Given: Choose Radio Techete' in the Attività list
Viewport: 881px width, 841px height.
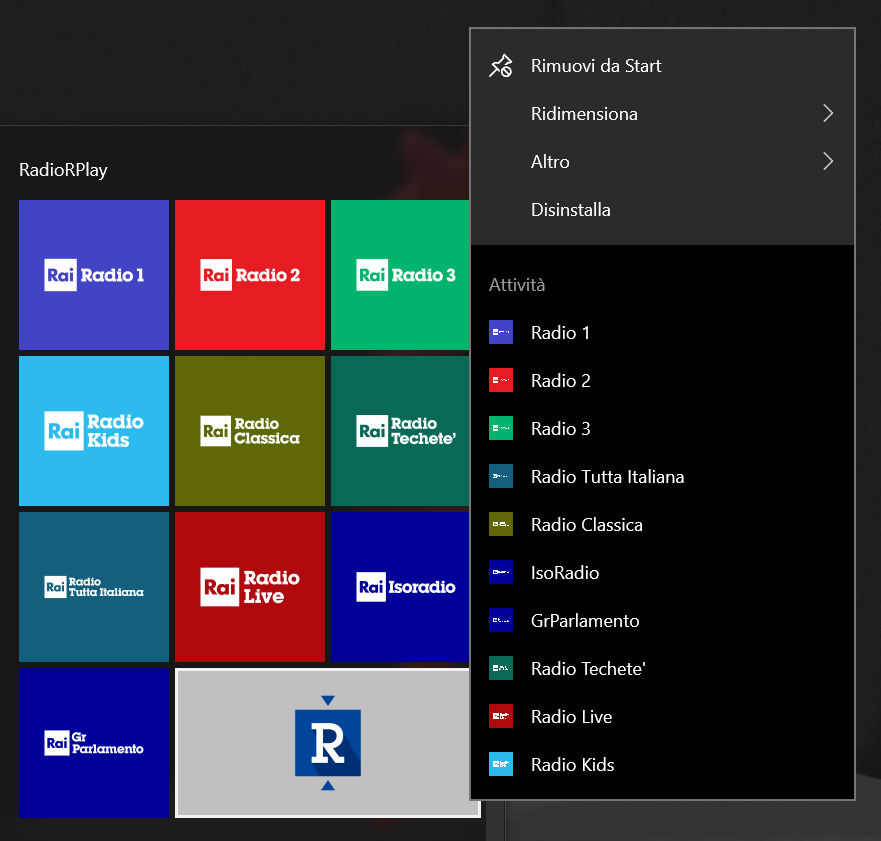Looking at the screenshot, I should (662, 669).
